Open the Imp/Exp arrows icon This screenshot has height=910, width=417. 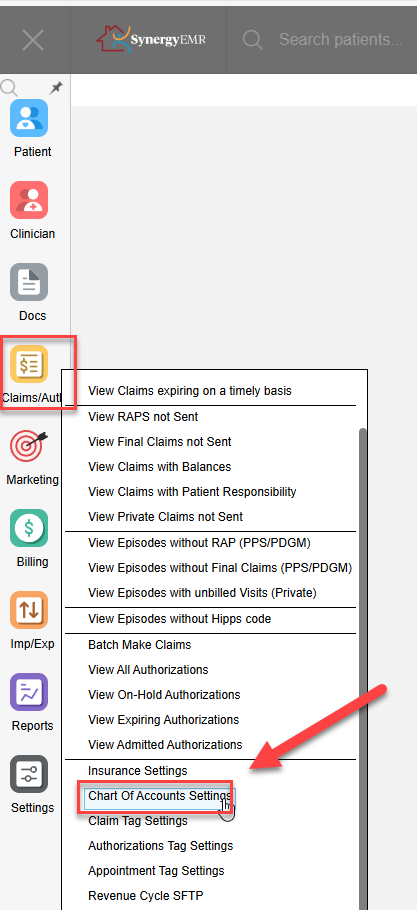[x=29, y=610]
